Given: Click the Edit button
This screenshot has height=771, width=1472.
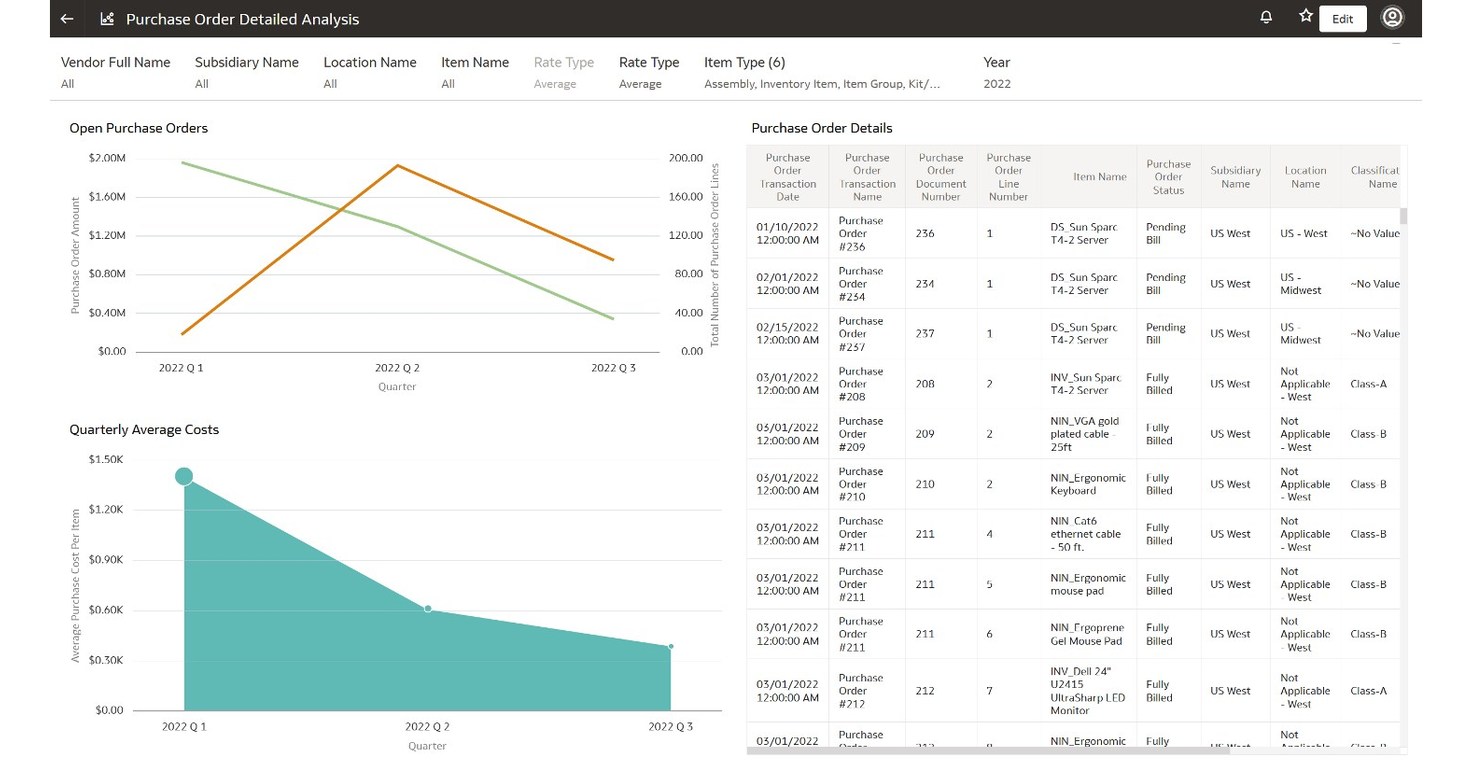Looking at the screenshot, I should click(1342, 18).
